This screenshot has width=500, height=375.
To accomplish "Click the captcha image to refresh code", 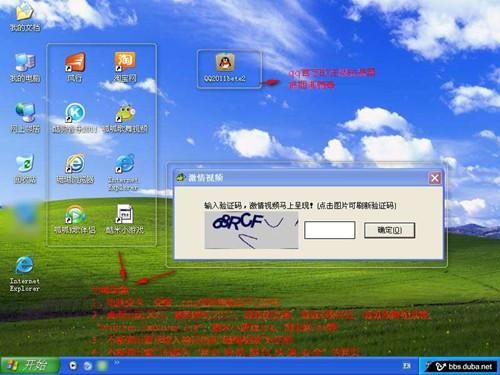I will pyautogui.click(x=251, y=230).
